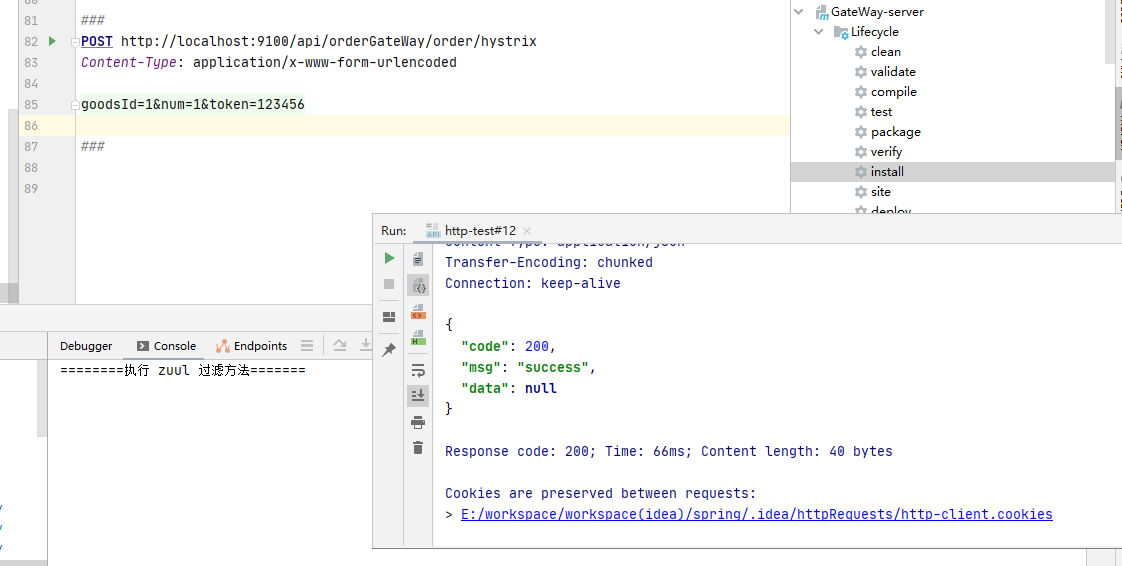Collapse the Lifecycle tree node
The width and height of the screenshot is (1122, 566).
tap(819, 32)
